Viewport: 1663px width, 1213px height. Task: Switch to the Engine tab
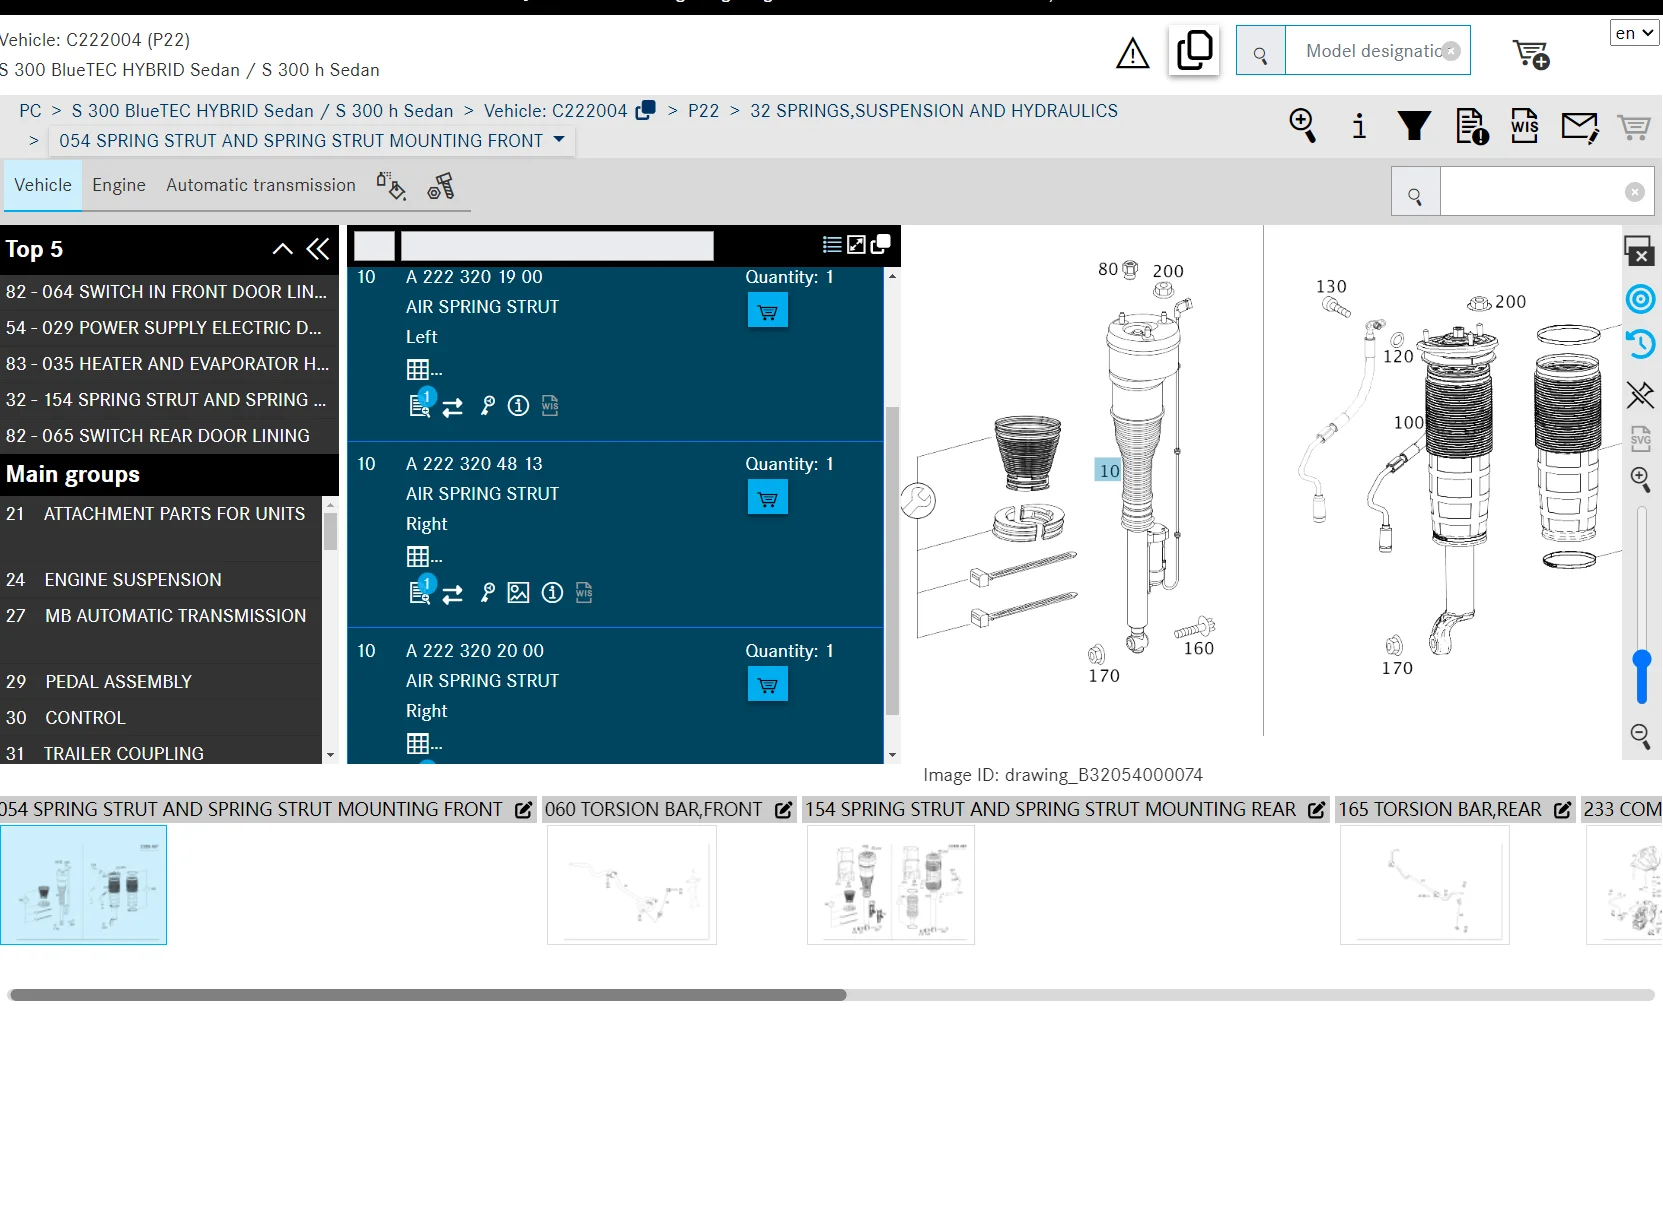(x=119, y=185)
